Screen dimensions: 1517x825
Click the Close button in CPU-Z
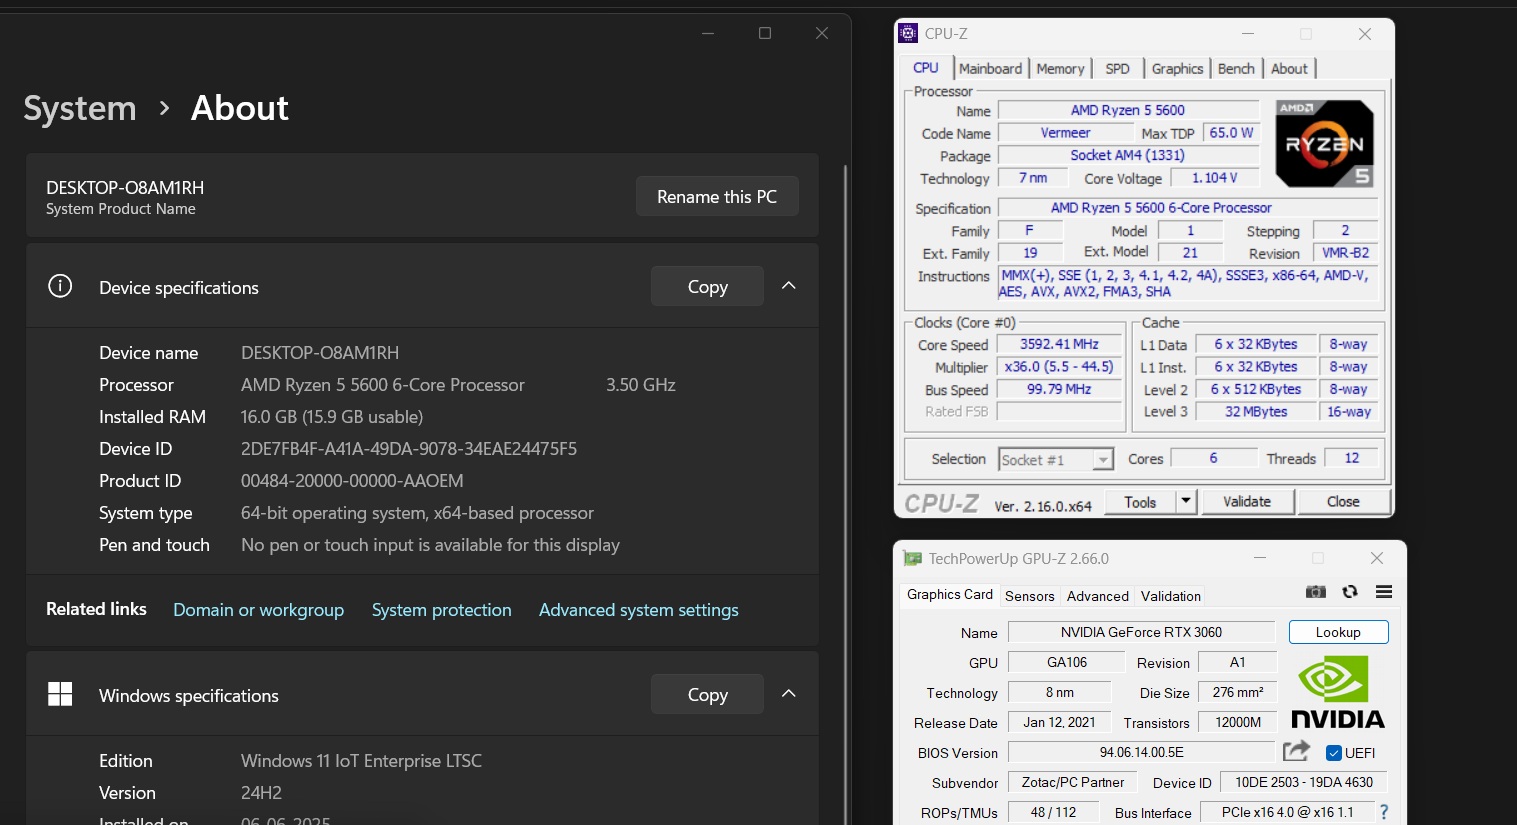[x=1343, y=501]
